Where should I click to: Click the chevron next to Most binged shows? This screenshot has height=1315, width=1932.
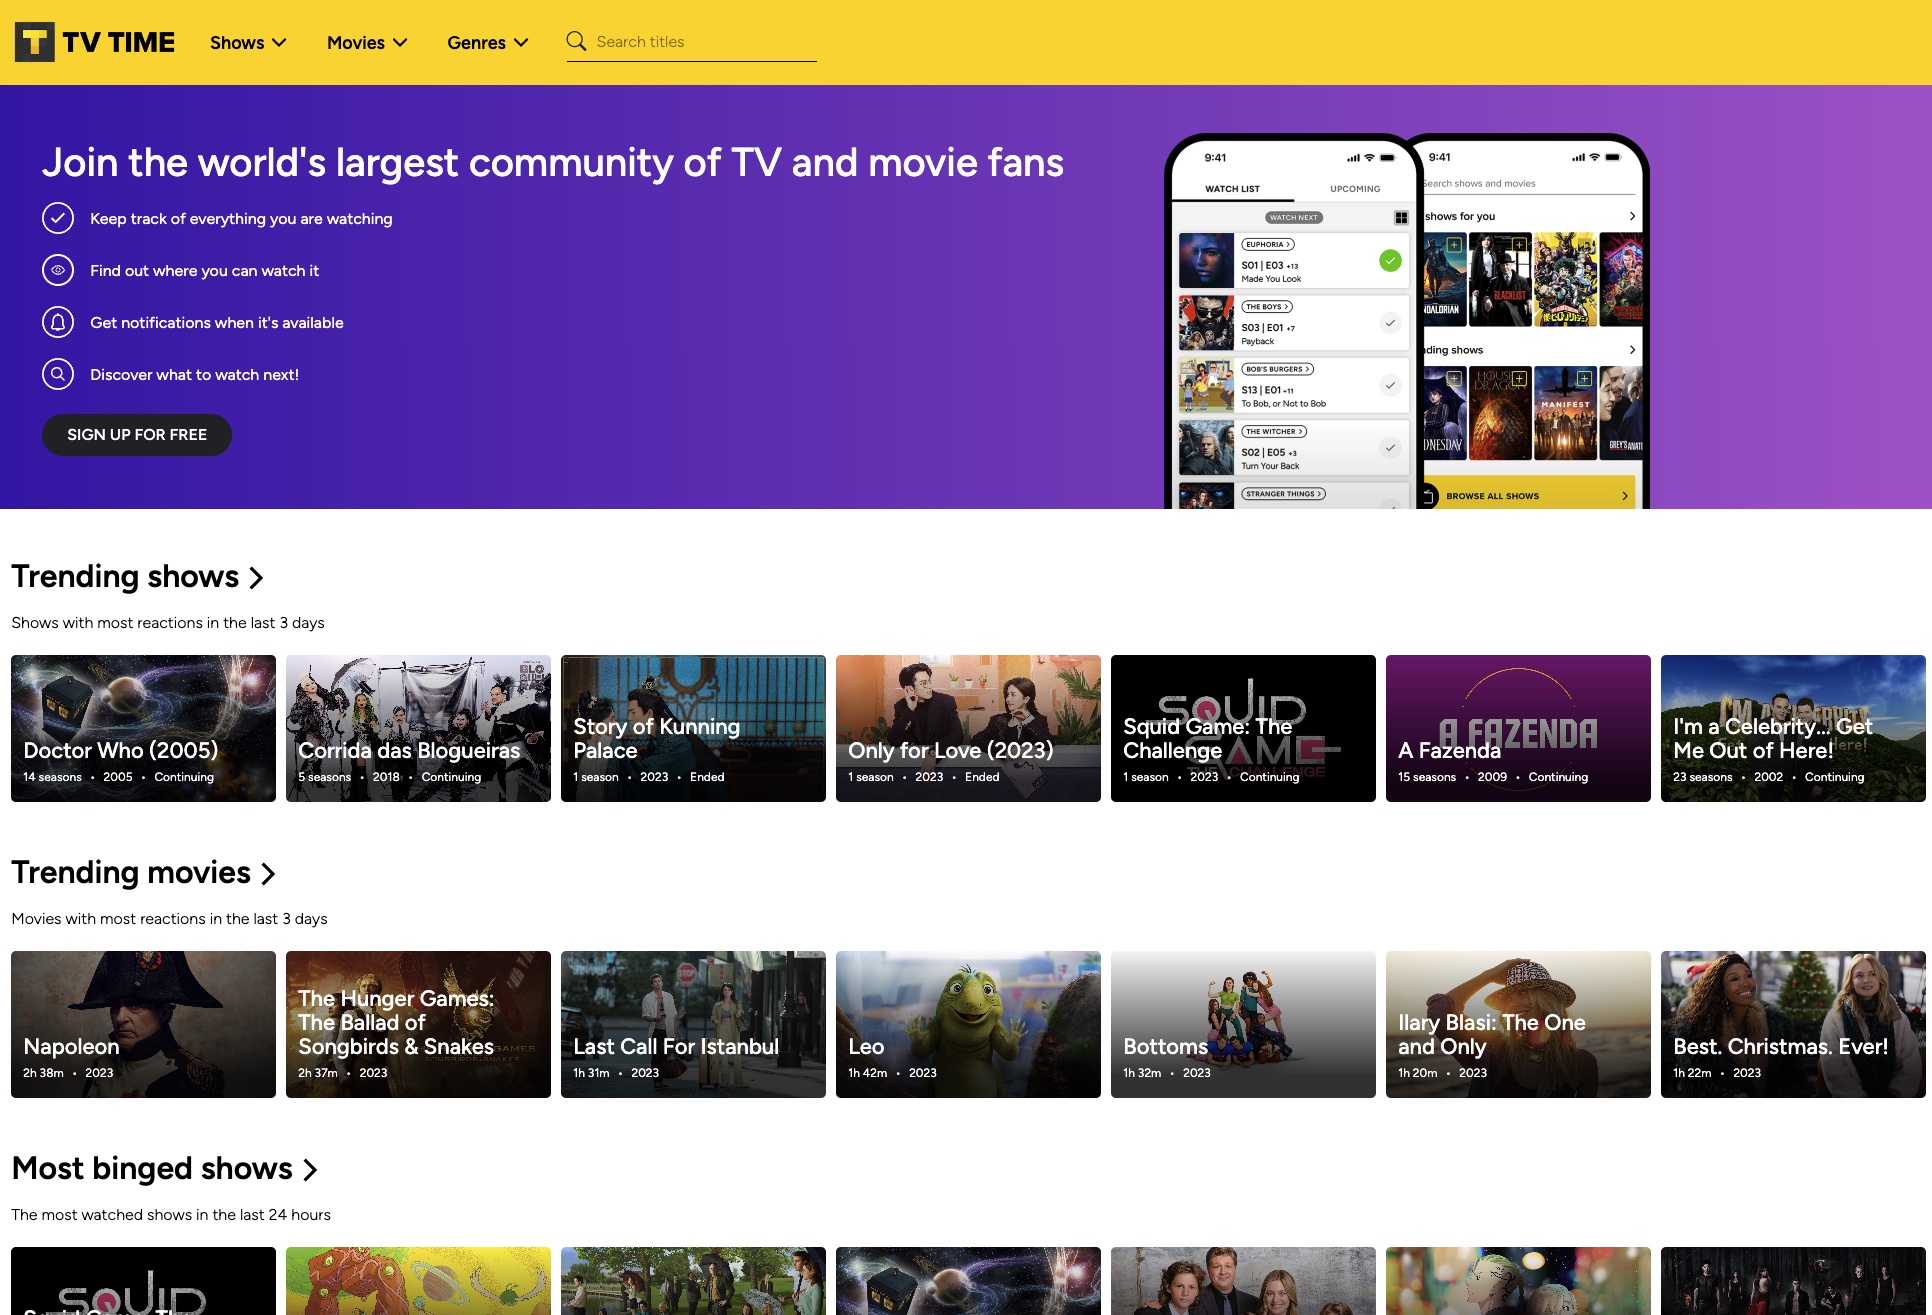click(x=310, y=1170)
